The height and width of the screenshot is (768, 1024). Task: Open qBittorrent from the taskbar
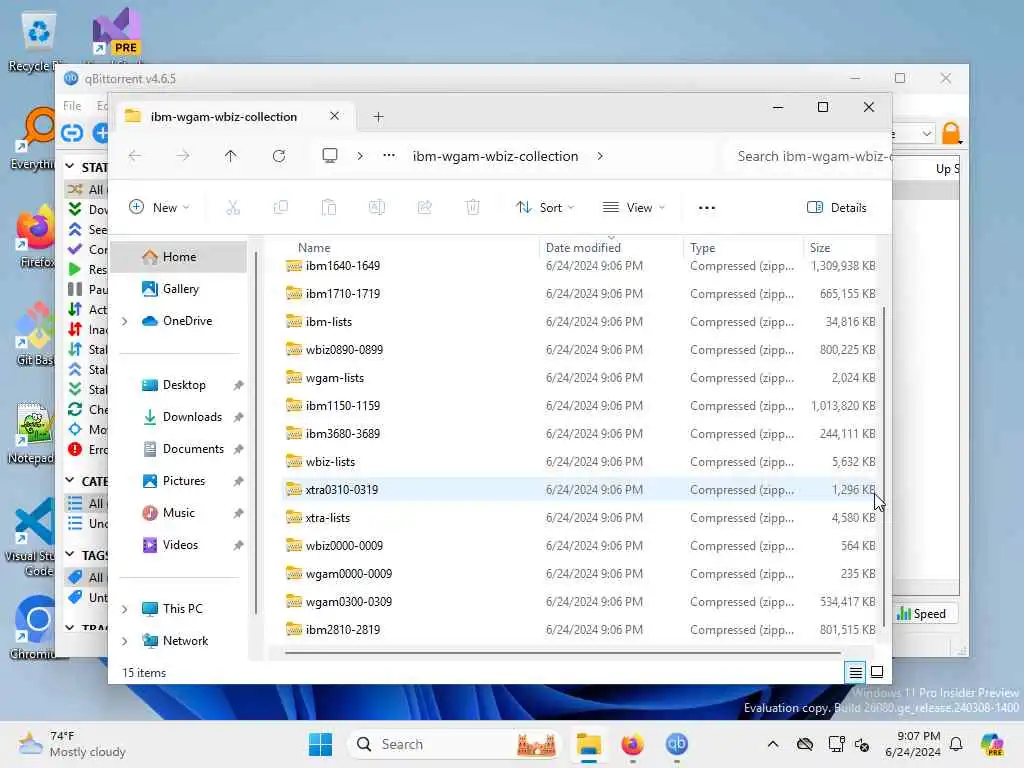click(x=677, y=744)
